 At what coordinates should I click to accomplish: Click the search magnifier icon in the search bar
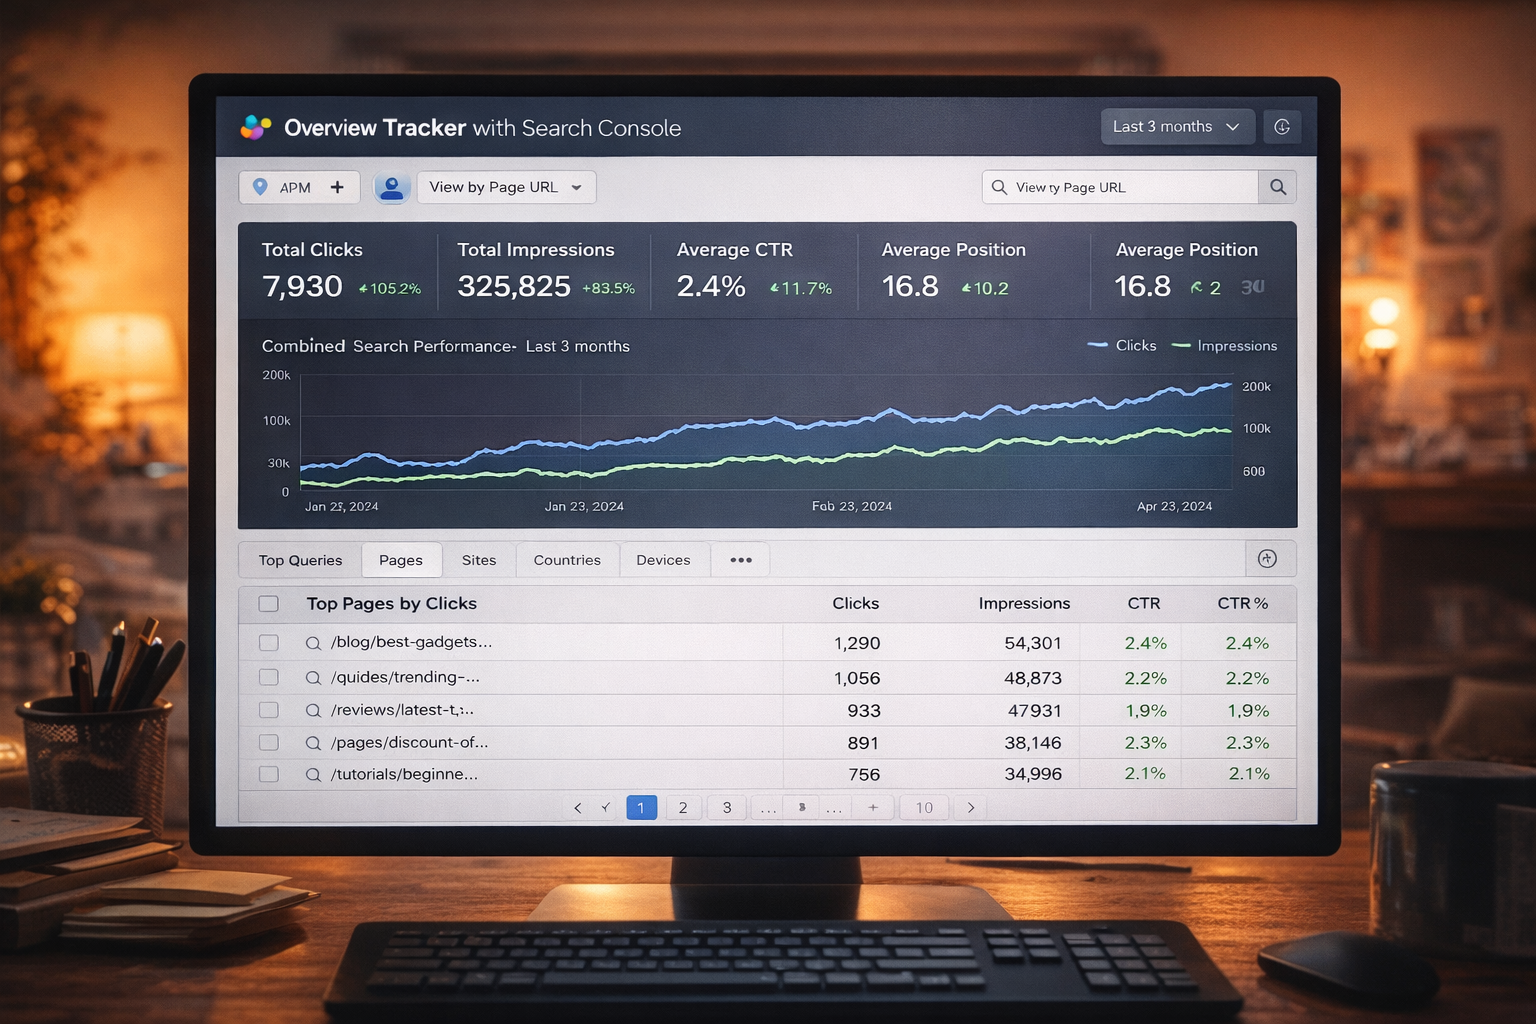(x=1277, y=187)
